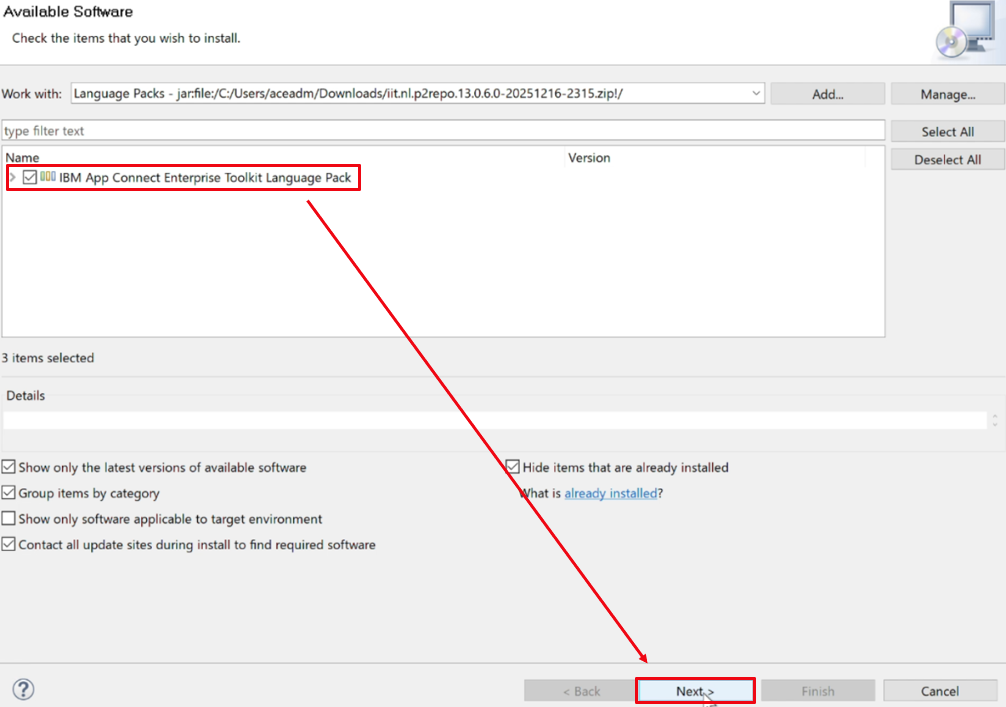This screenshot has height=707, width=1006.
Task: Toggle IBM App Connect Toolkit Language Pack checkbox
Action: pyautogui.click(x=30, y=177)
